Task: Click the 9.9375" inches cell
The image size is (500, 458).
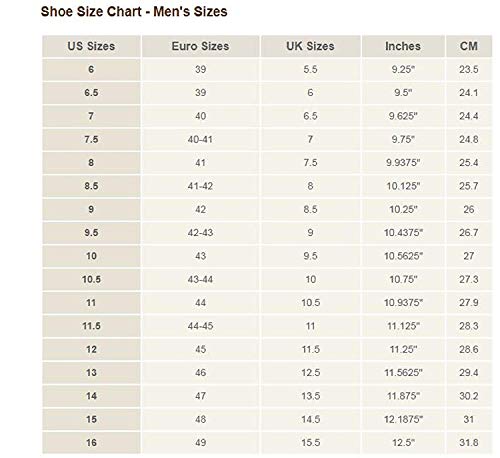Action: pos(403,163)
